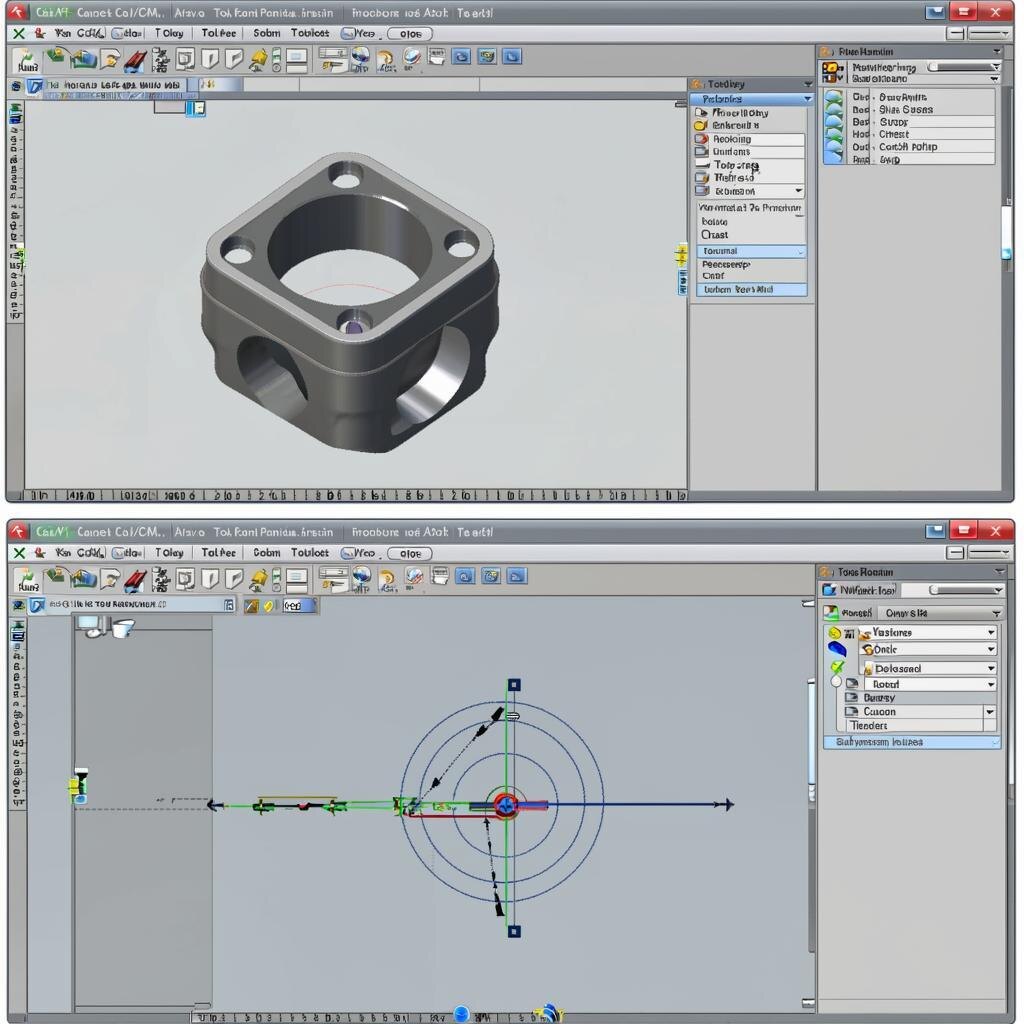Click the Run icon in the 3D model window toolbar
Image resolution: width=1024 pixels, height=1024 pixels.
(27, 60)
